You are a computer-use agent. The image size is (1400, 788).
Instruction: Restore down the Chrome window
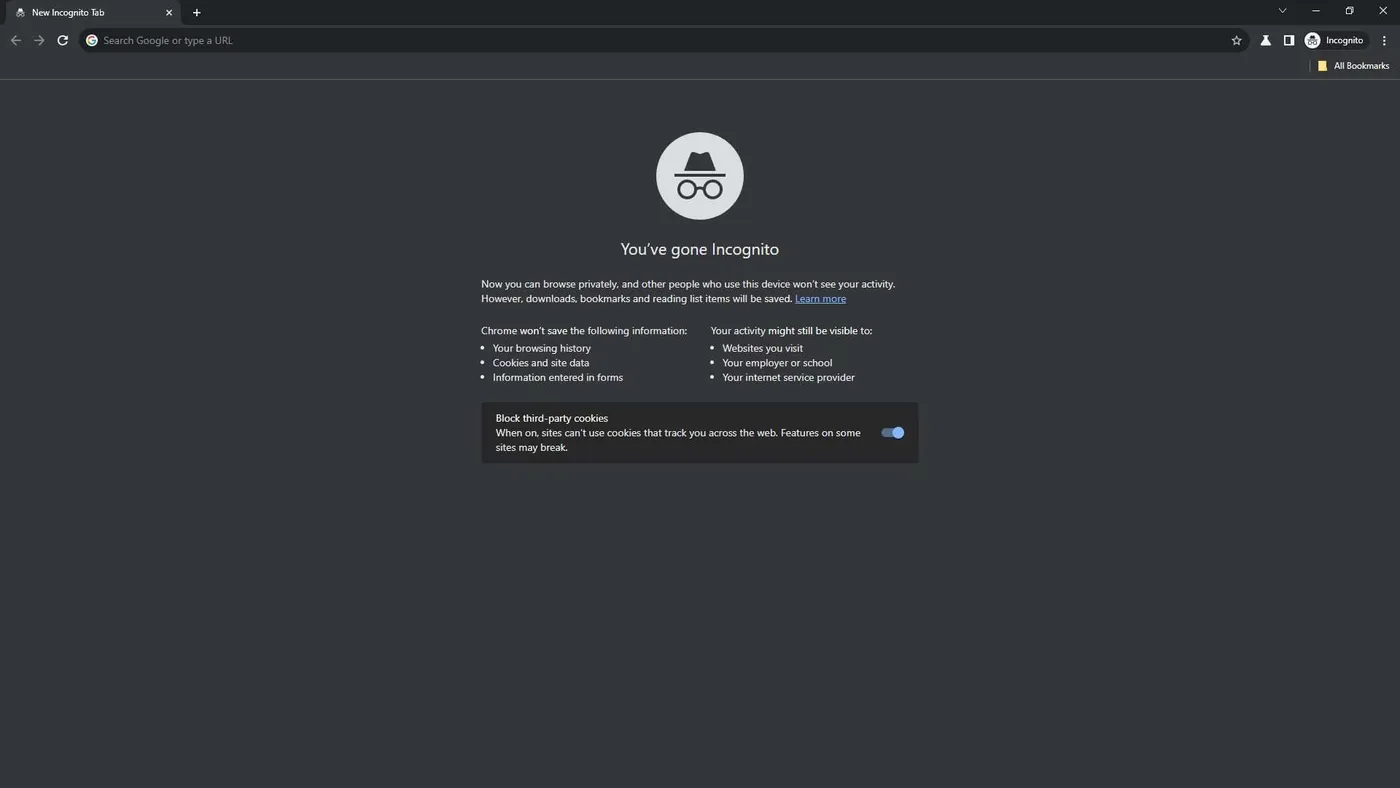click(1349, 11)
